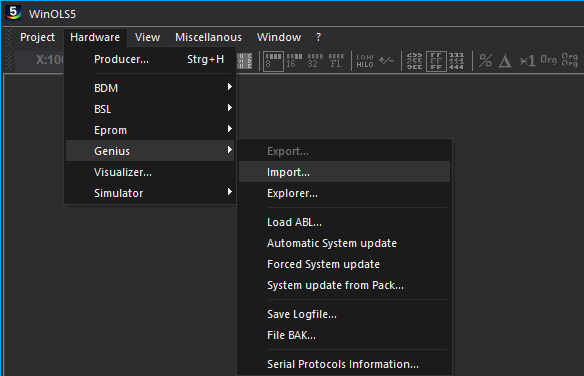The image size is (584, 376).
Task: Select the 32-bit data width toolbar icon
Action: (x=315, y=61)
